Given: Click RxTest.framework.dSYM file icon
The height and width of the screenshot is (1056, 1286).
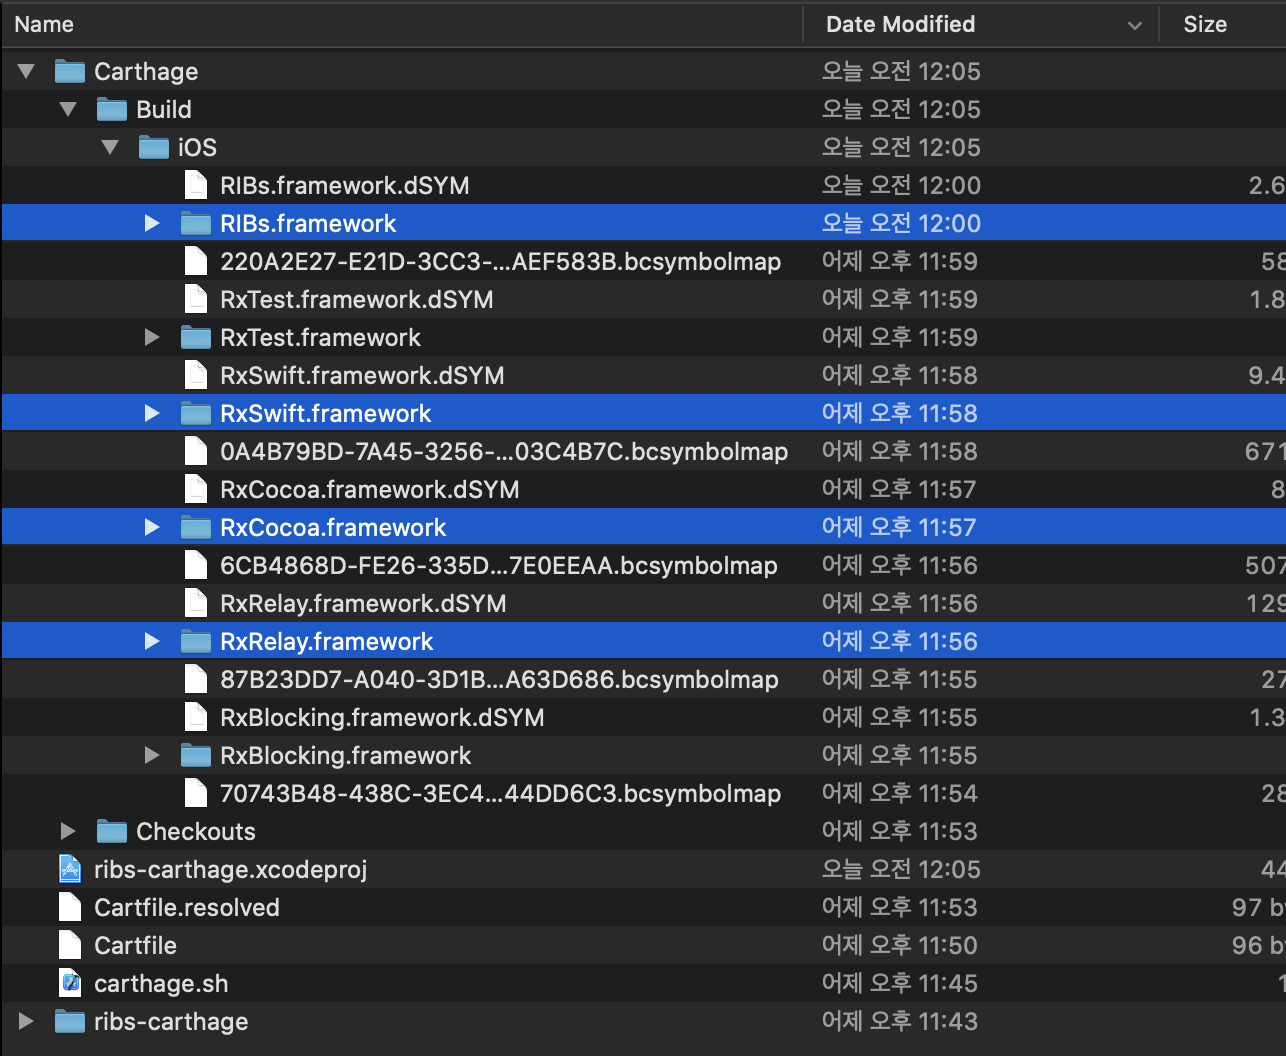Looking at the screenshot, I should click(x=196, y=299).
